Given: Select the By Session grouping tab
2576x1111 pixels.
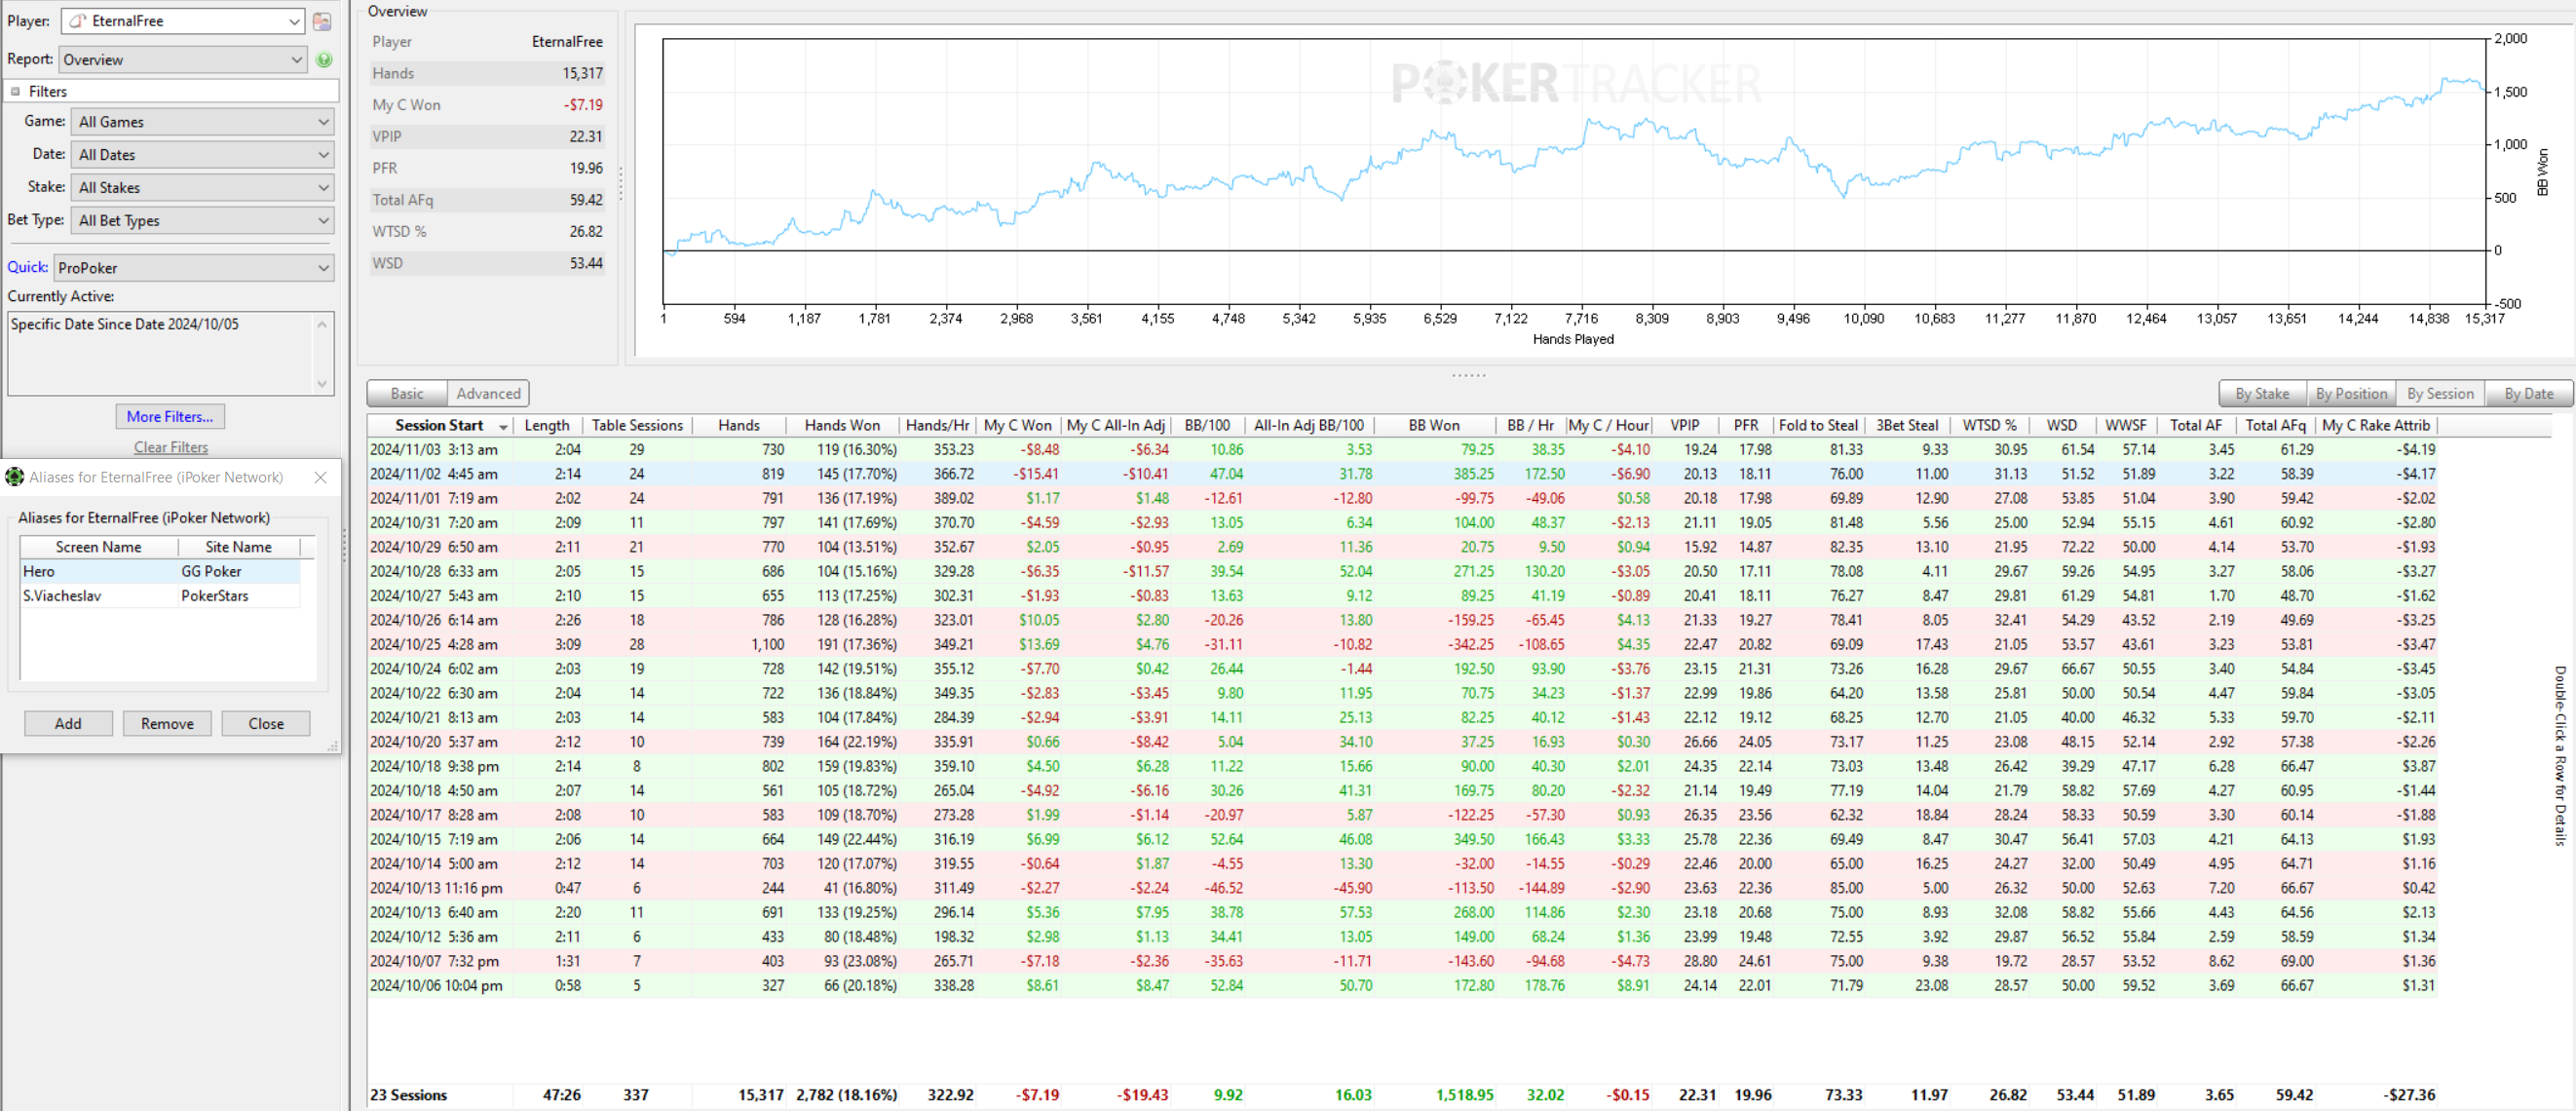Looking at the screenshot, I should pyautogui.click(x=2440, y=394).
